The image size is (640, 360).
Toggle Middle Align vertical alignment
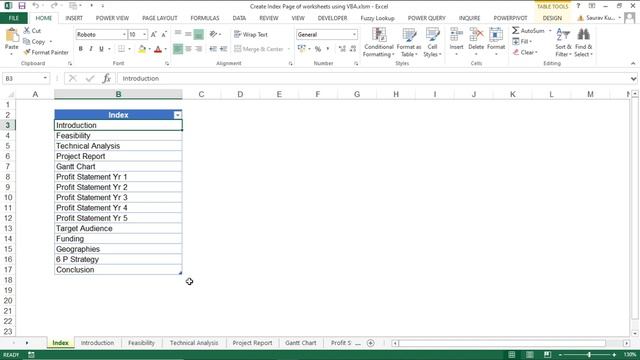click(188, 34)
